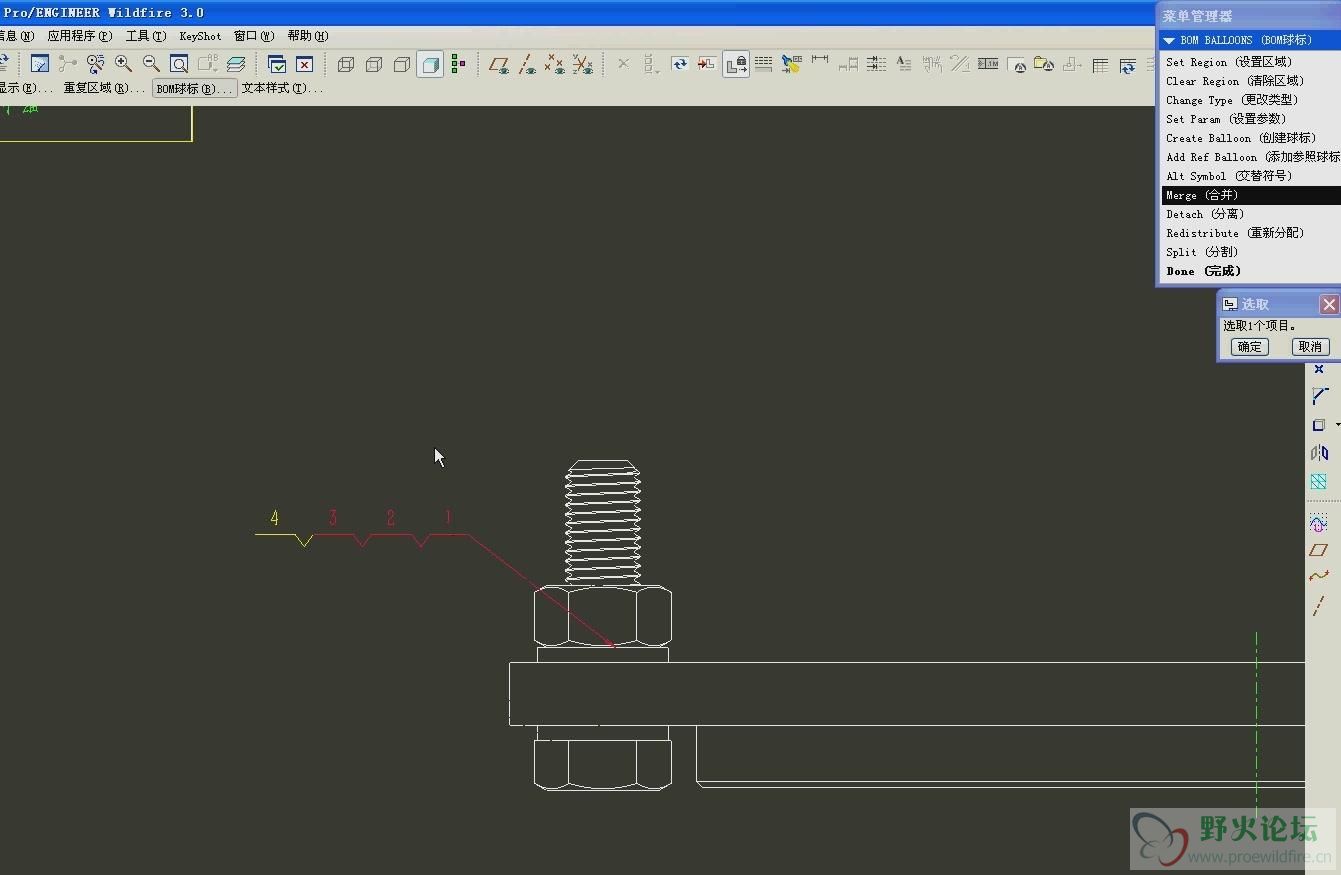1341x875 pixels.
Task: Click the Zoom In magnifier icon
Action: (x=123, y=64)
